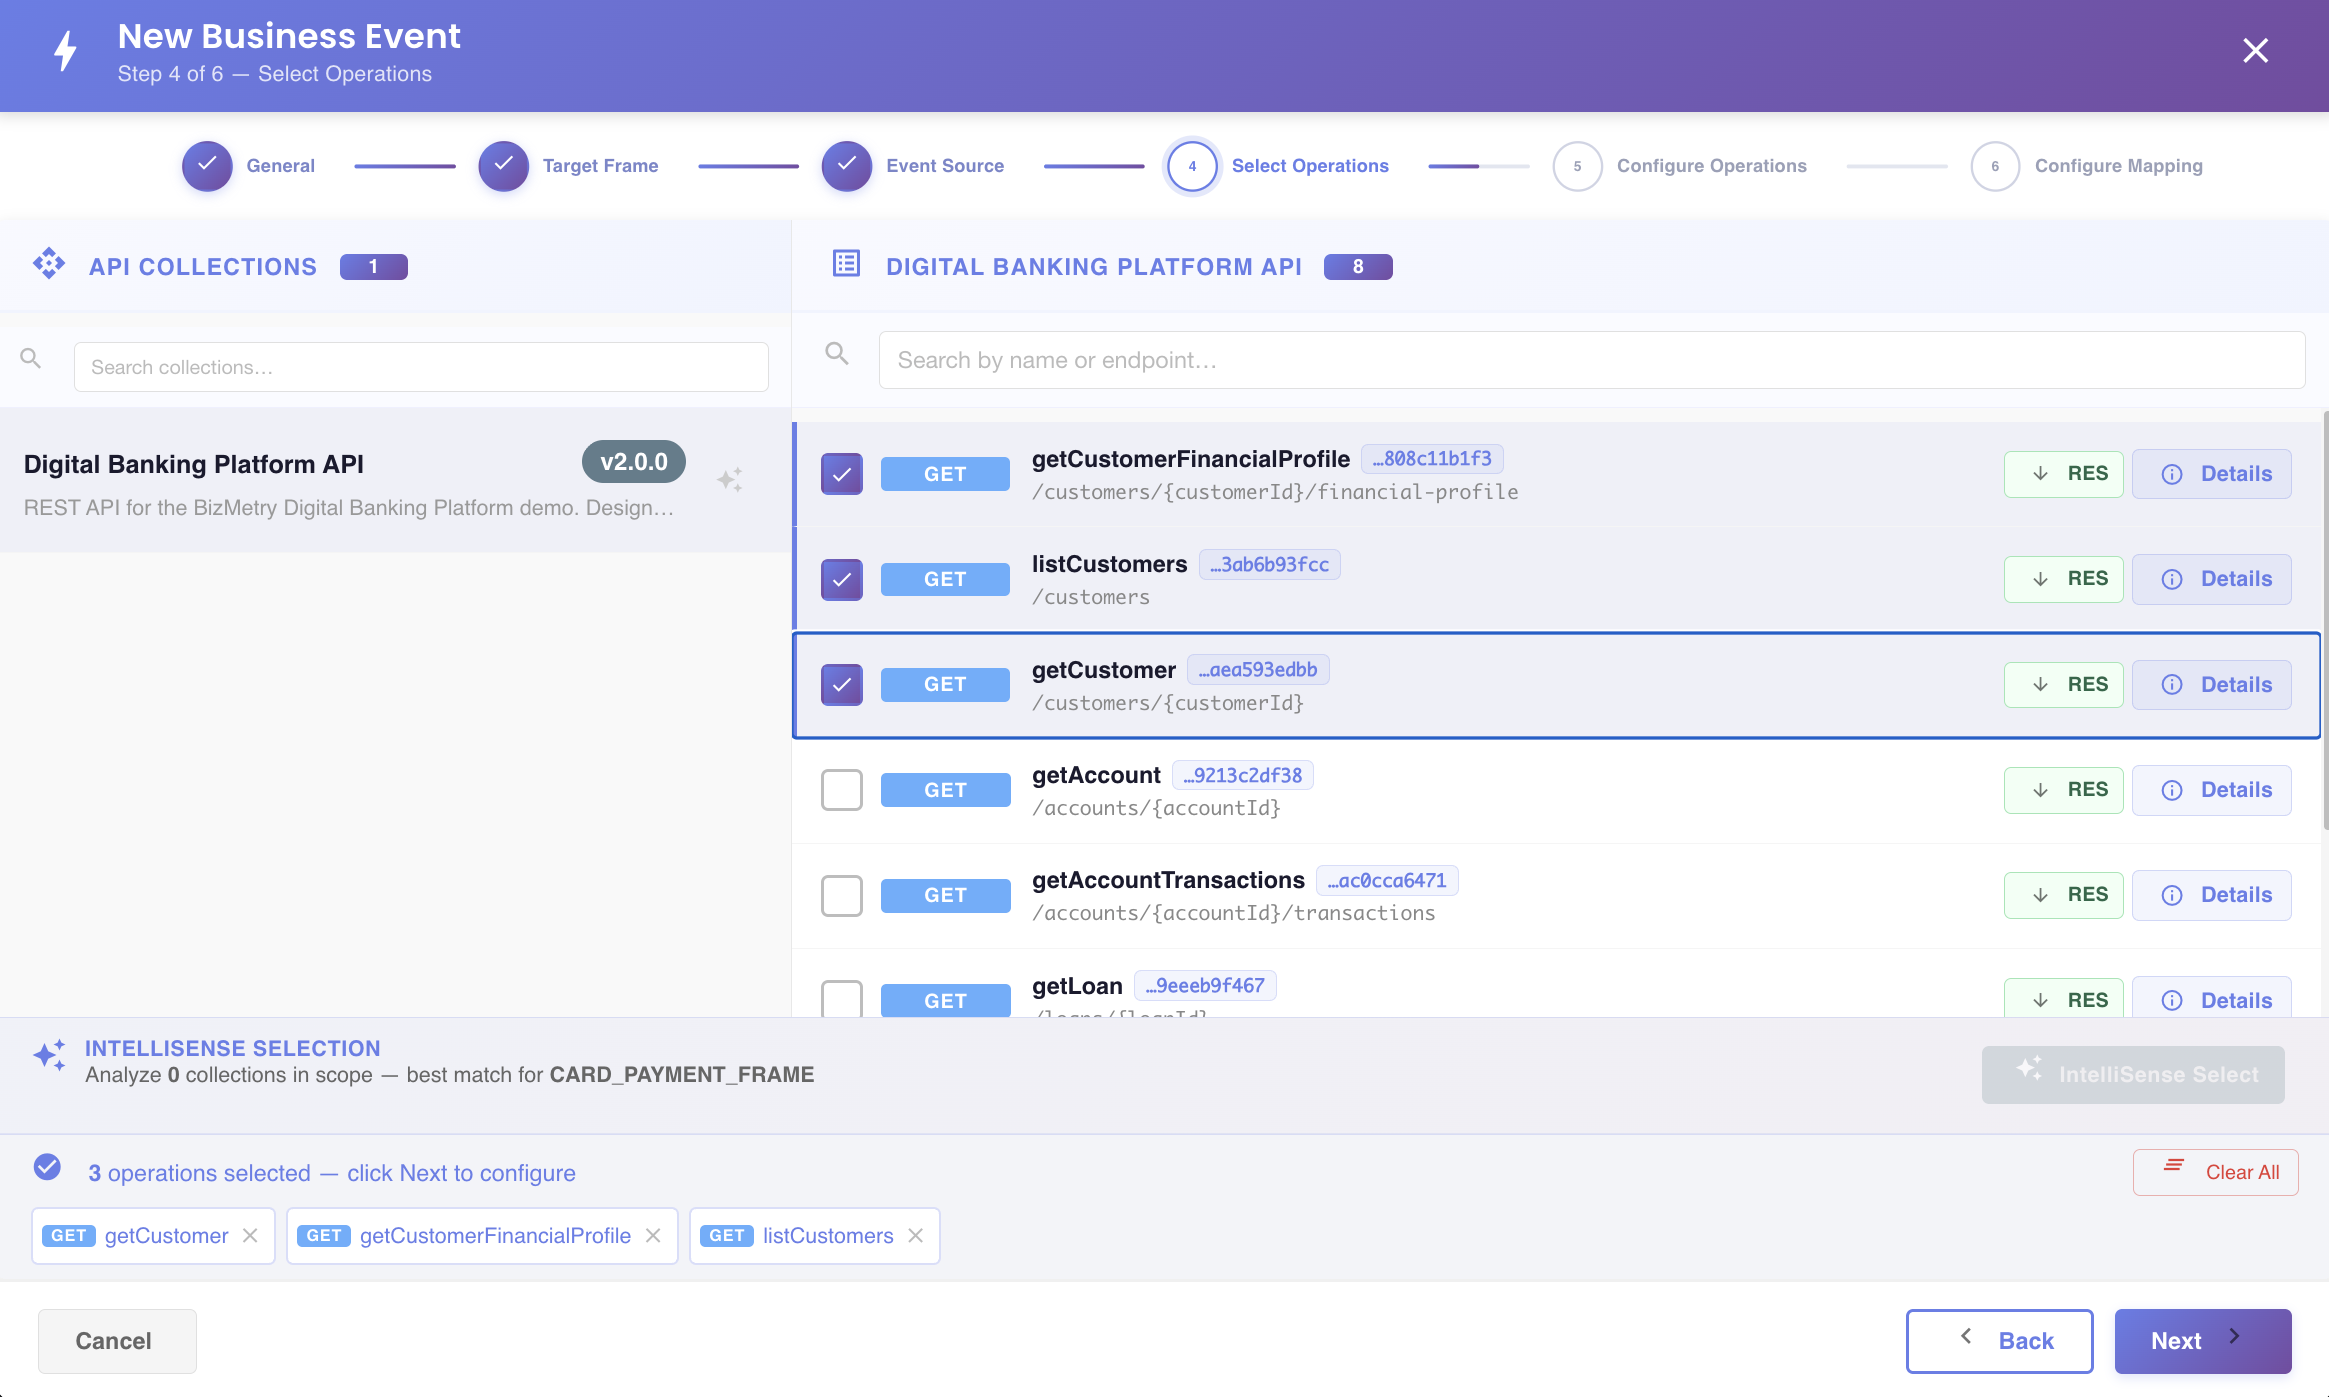Click the Next button
The width and height of the screenshot is (2329, 1397).
pos(2203,1341)
